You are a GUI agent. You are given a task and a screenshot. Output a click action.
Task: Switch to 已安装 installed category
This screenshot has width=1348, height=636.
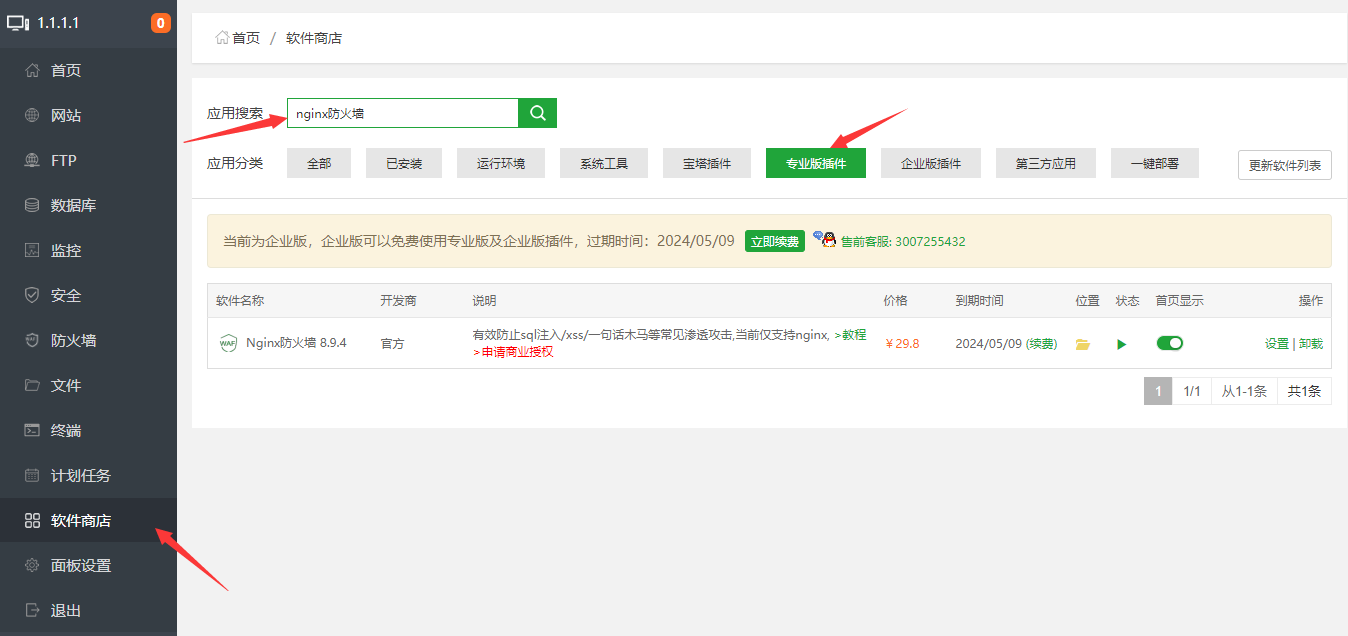point(403,162)
